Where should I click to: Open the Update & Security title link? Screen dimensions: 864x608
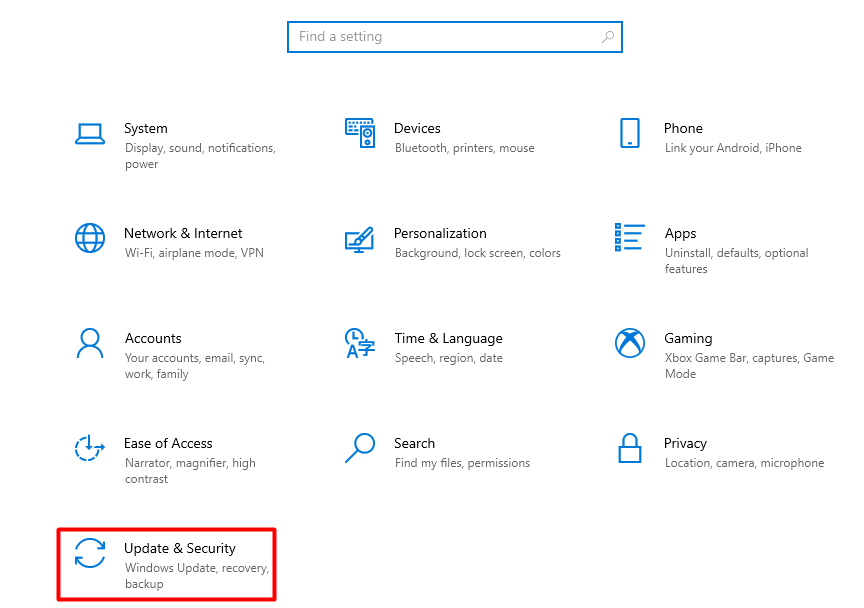pyautogui.click(x=180, y=548)
